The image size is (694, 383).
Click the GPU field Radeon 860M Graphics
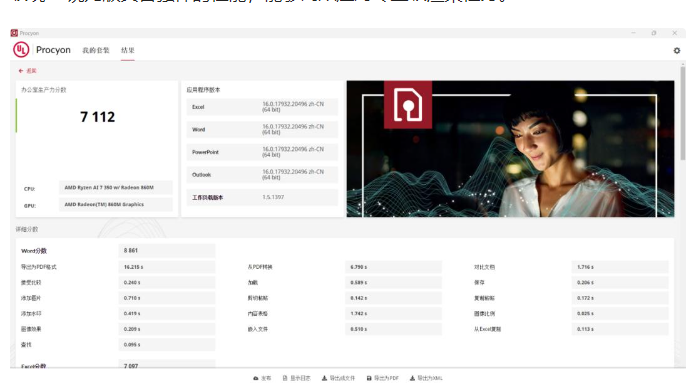(116, 205)
